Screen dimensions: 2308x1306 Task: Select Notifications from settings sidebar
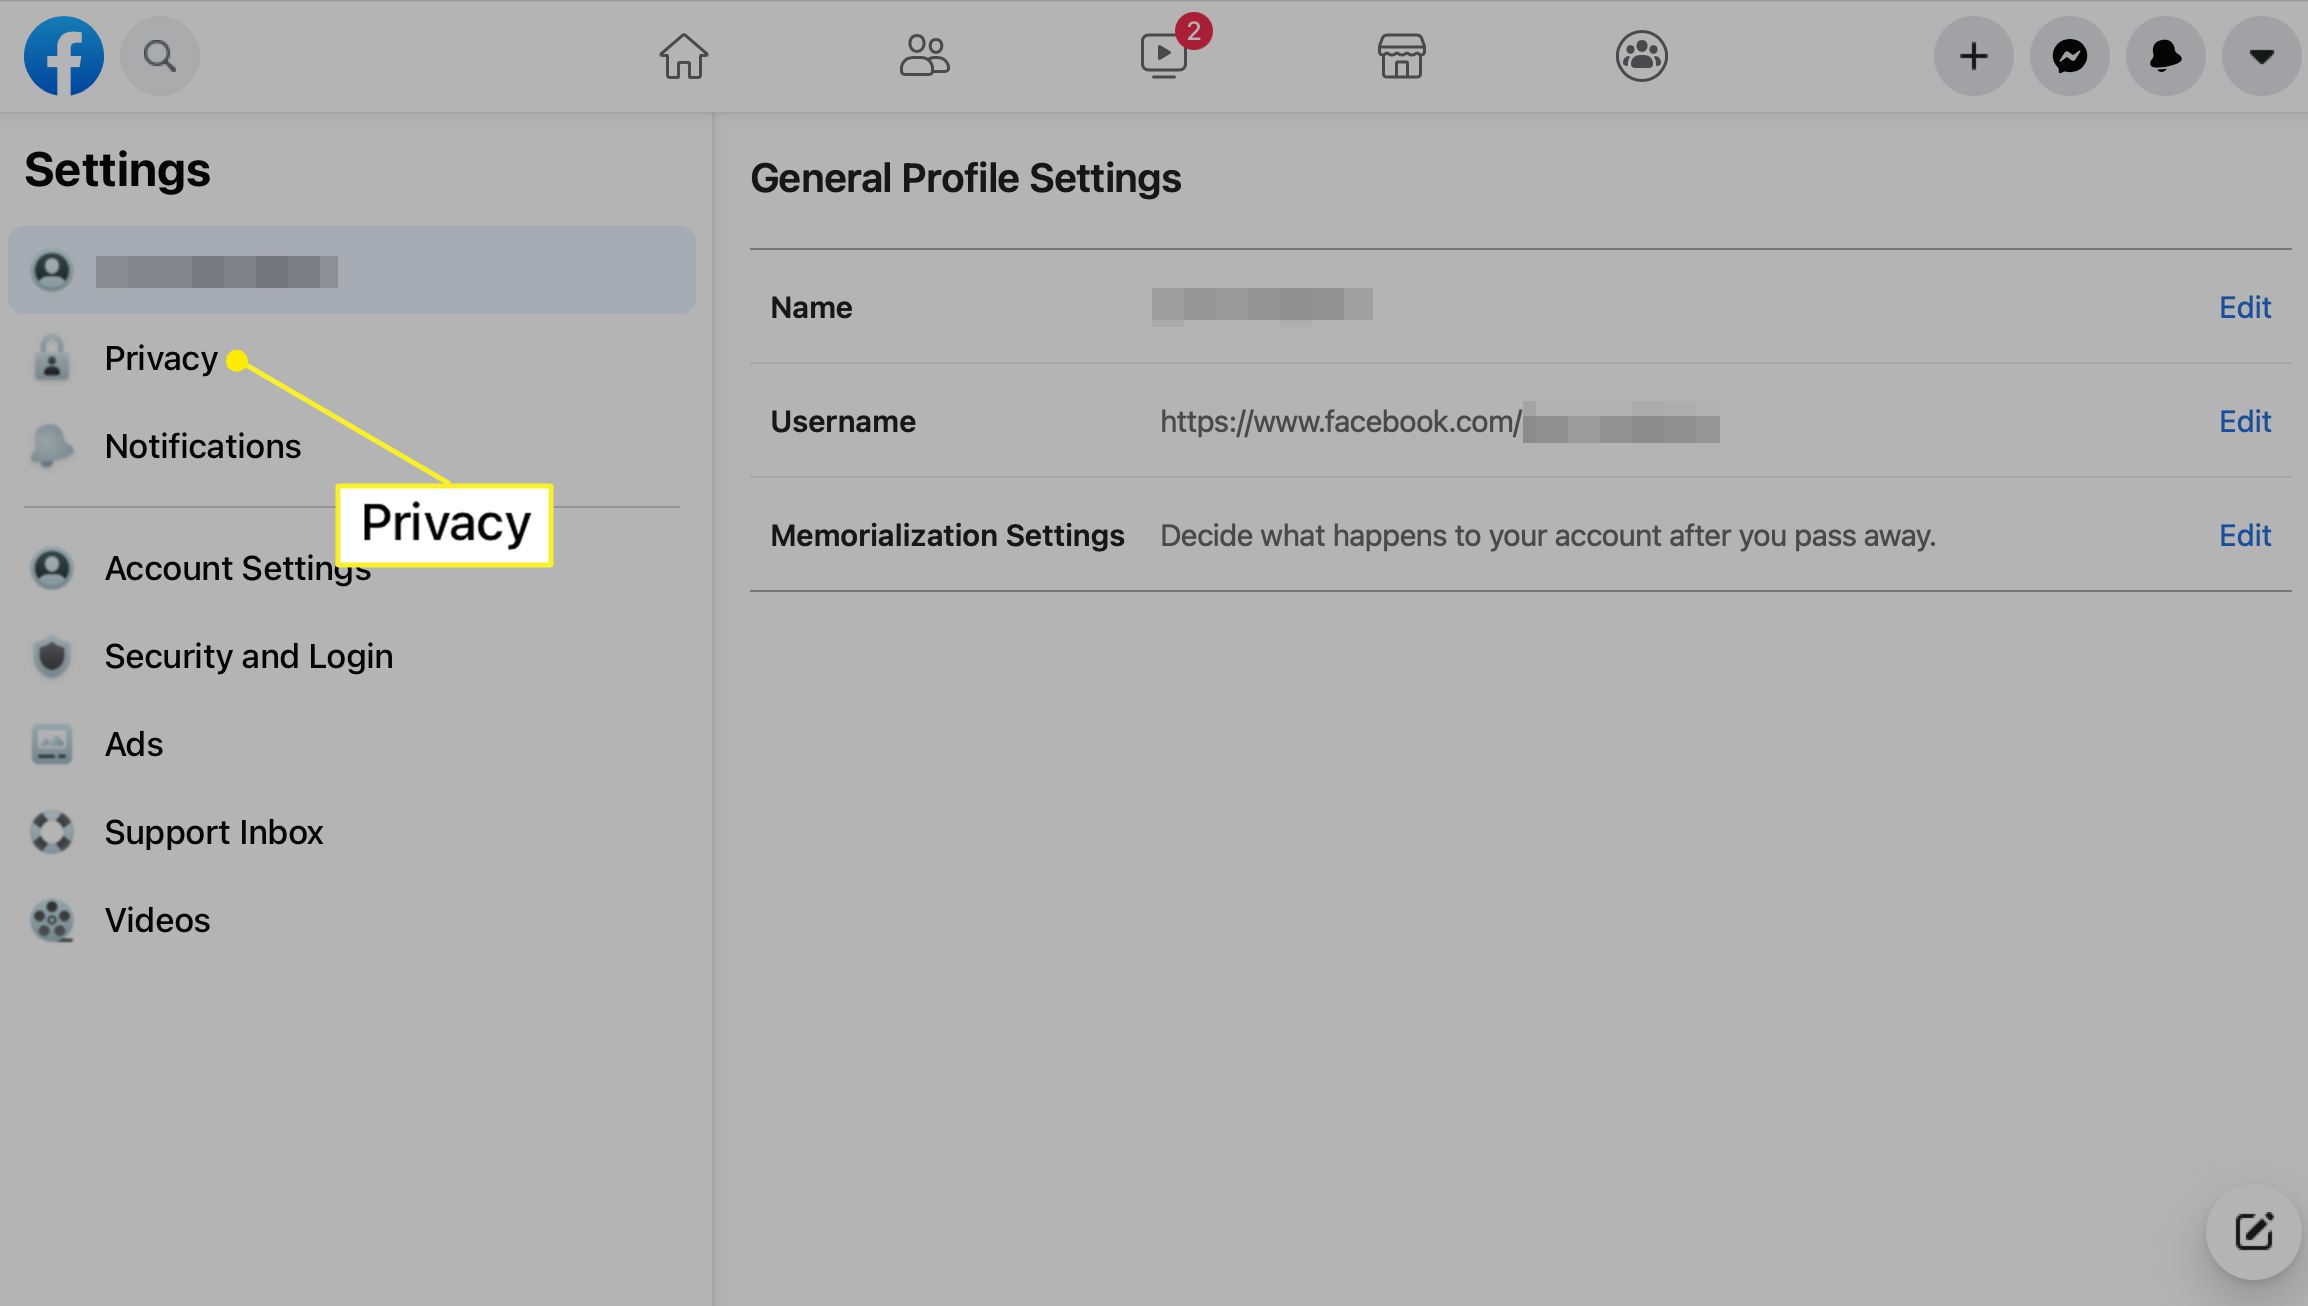point(203,445)
